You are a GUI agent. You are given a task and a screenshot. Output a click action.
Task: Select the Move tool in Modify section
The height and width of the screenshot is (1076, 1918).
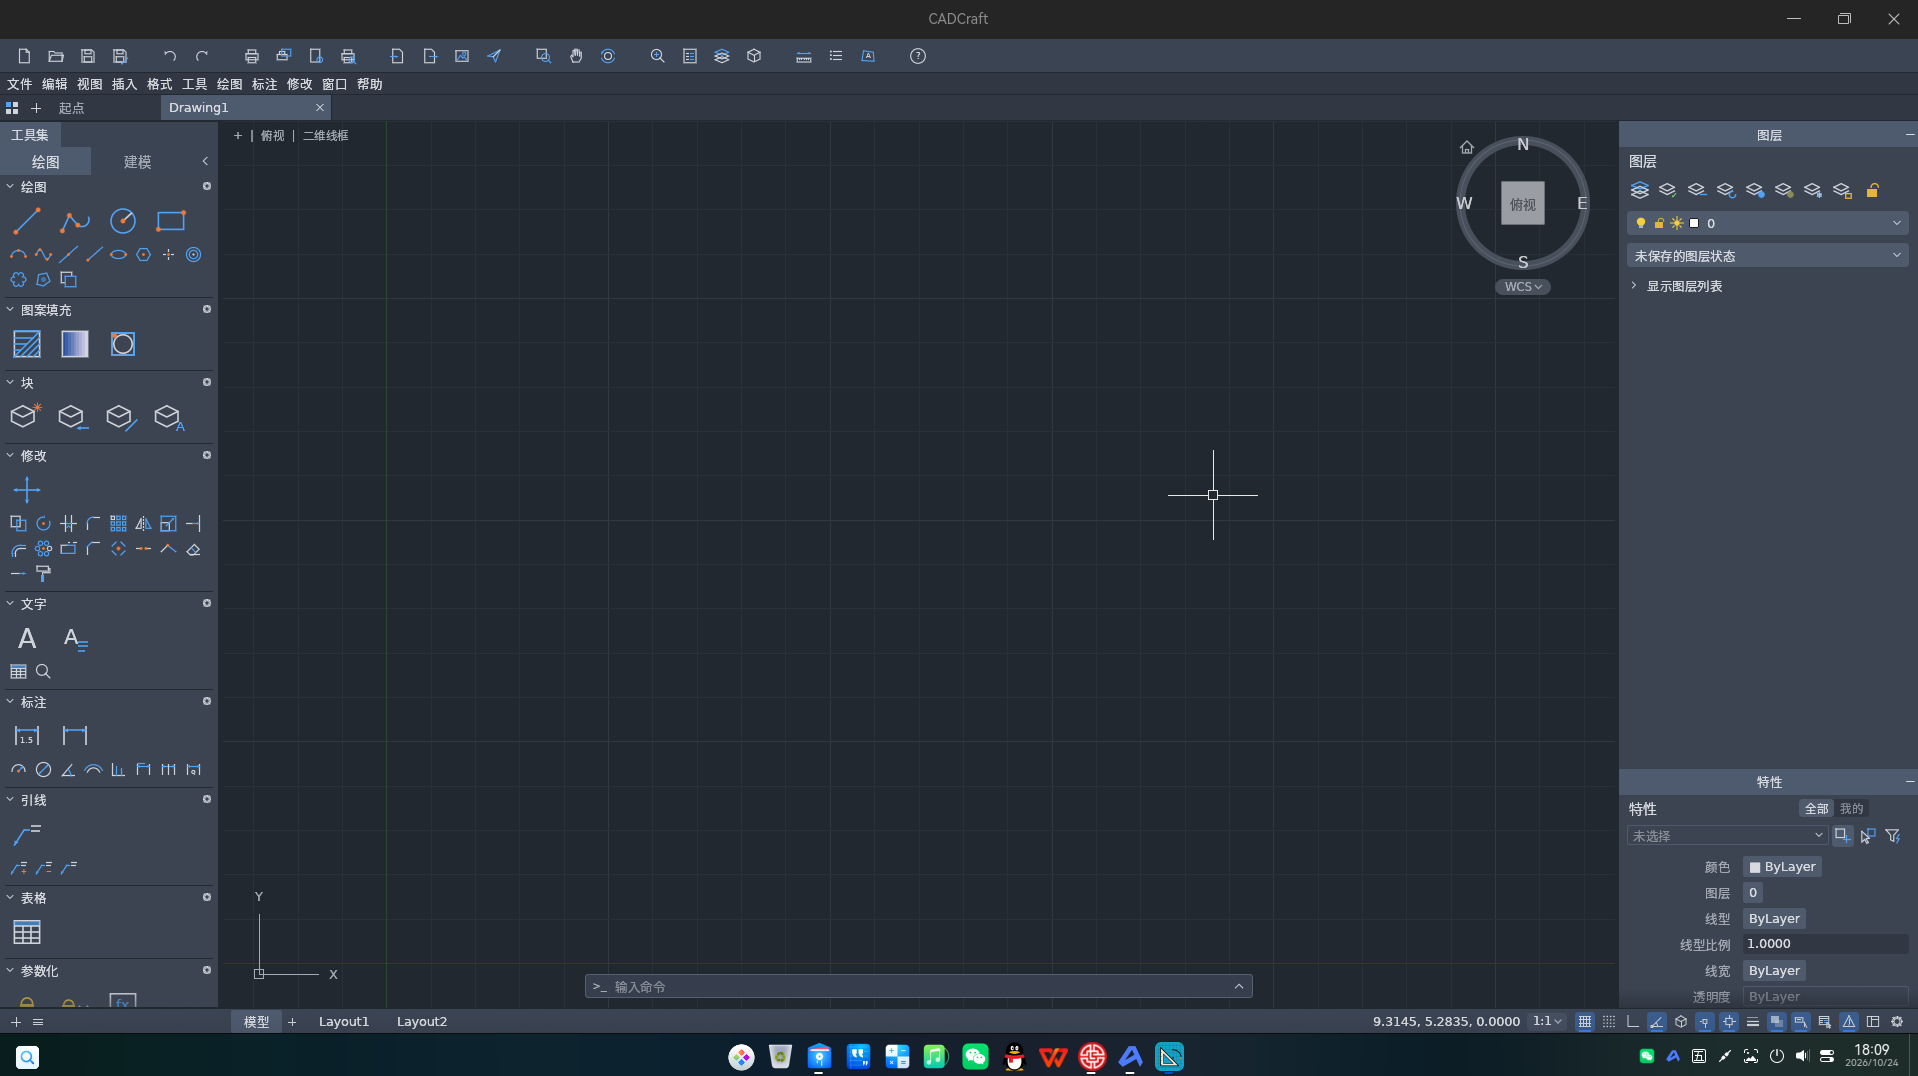click(x=27, y=490)
